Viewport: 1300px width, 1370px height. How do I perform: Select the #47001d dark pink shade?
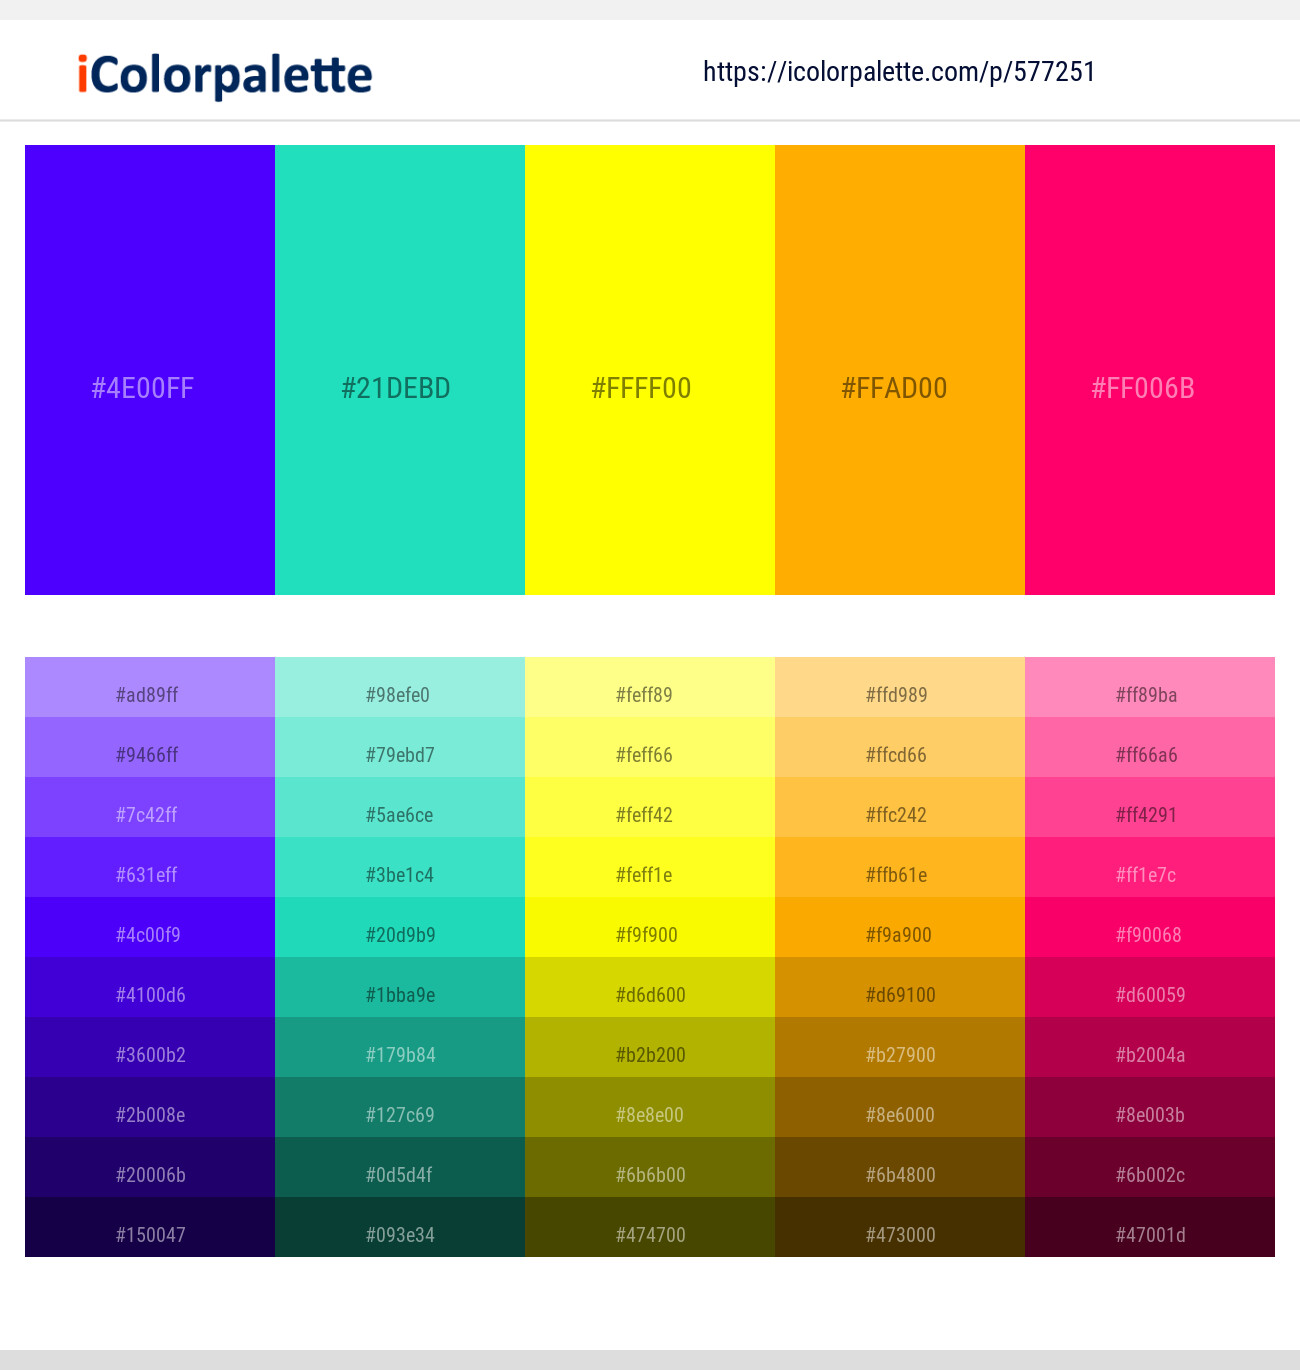tap(1149, 1234)
